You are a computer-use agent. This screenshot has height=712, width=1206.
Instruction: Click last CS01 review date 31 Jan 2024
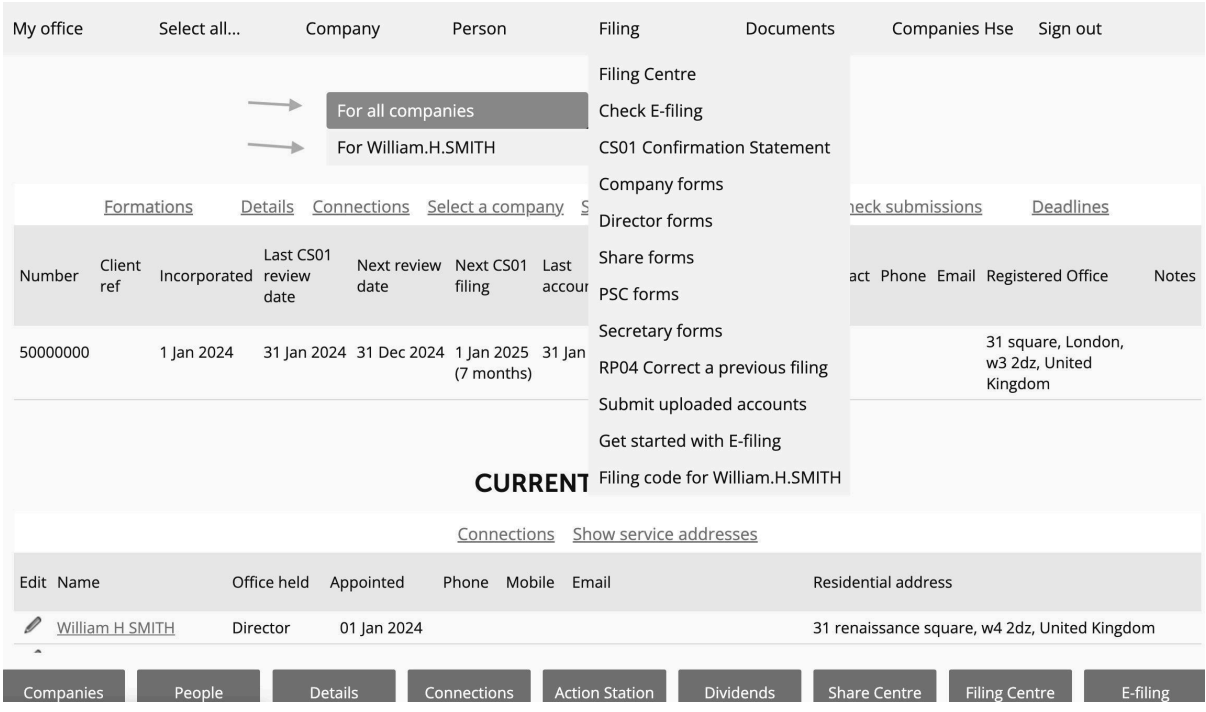(305, 354)
